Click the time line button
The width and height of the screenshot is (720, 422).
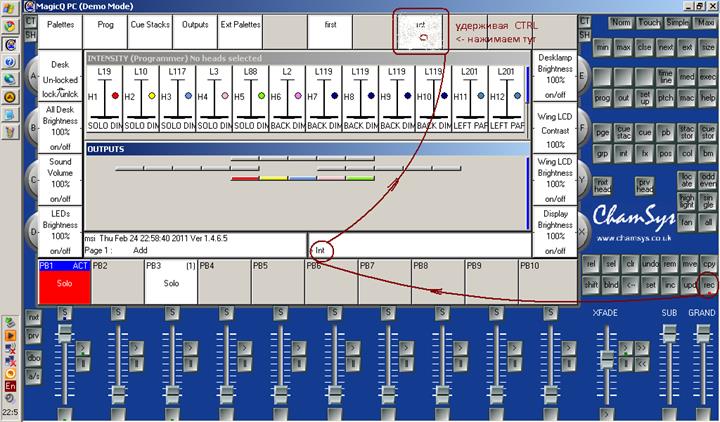(x=665, y=77)
